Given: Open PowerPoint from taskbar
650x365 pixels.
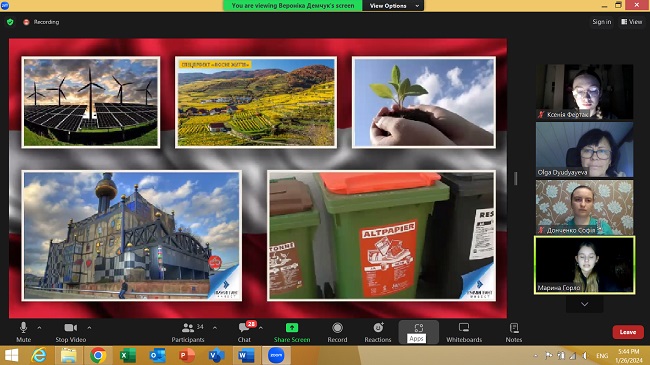Looking at the screenshot, I should tap(187, 355).
